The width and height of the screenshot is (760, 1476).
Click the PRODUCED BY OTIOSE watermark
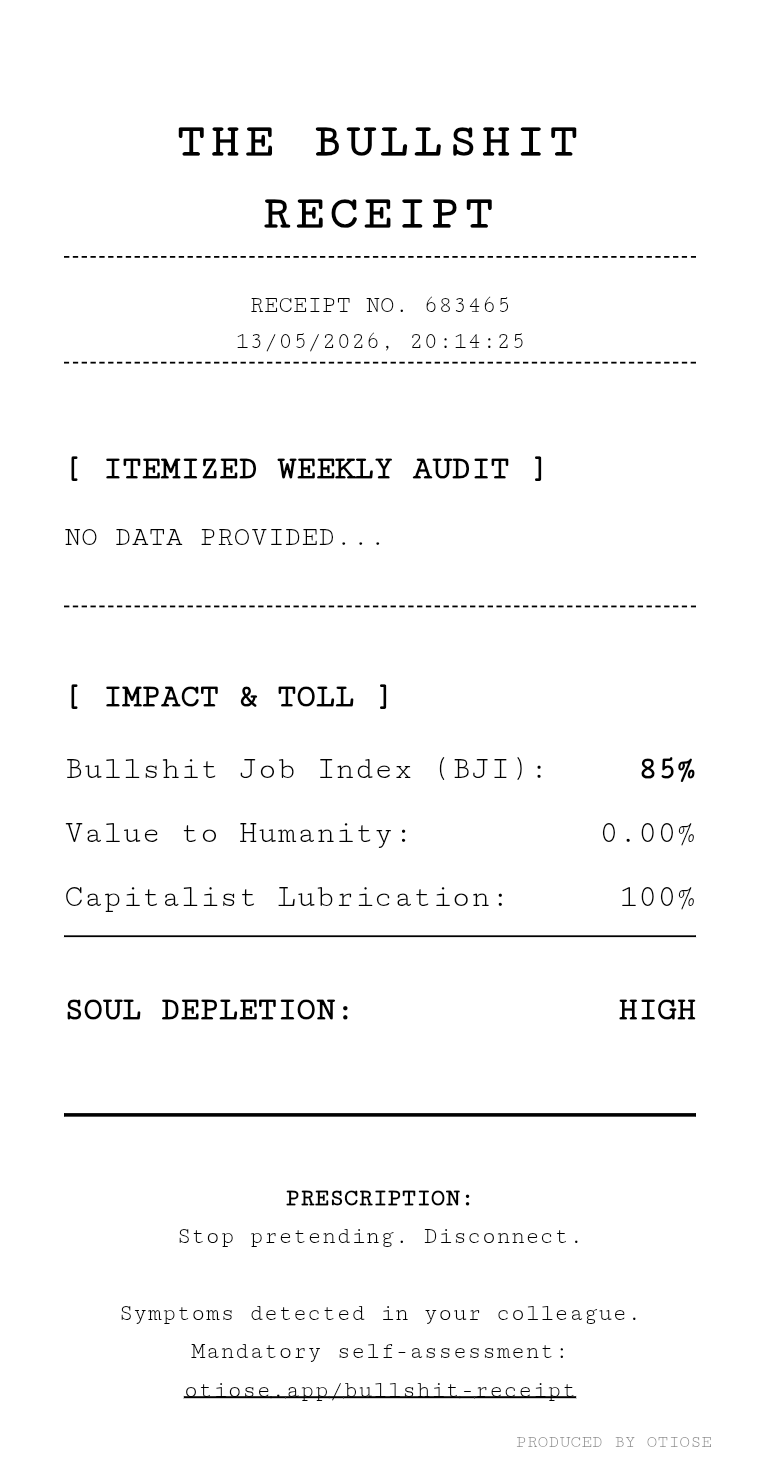click(x=614, y=1442)
